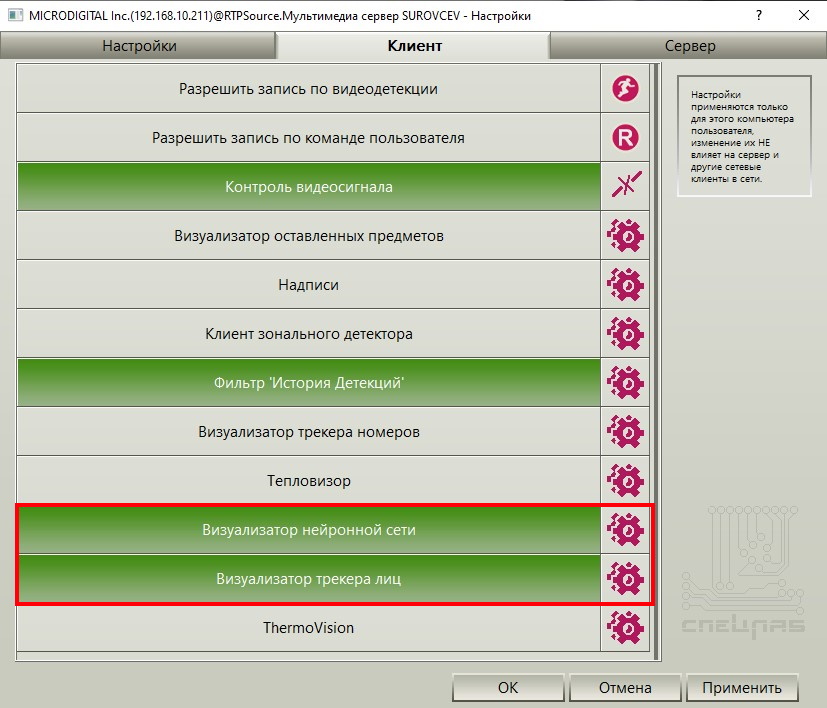
Task: Open gear settings for Тепловизор
Action: tap(625, 481)
